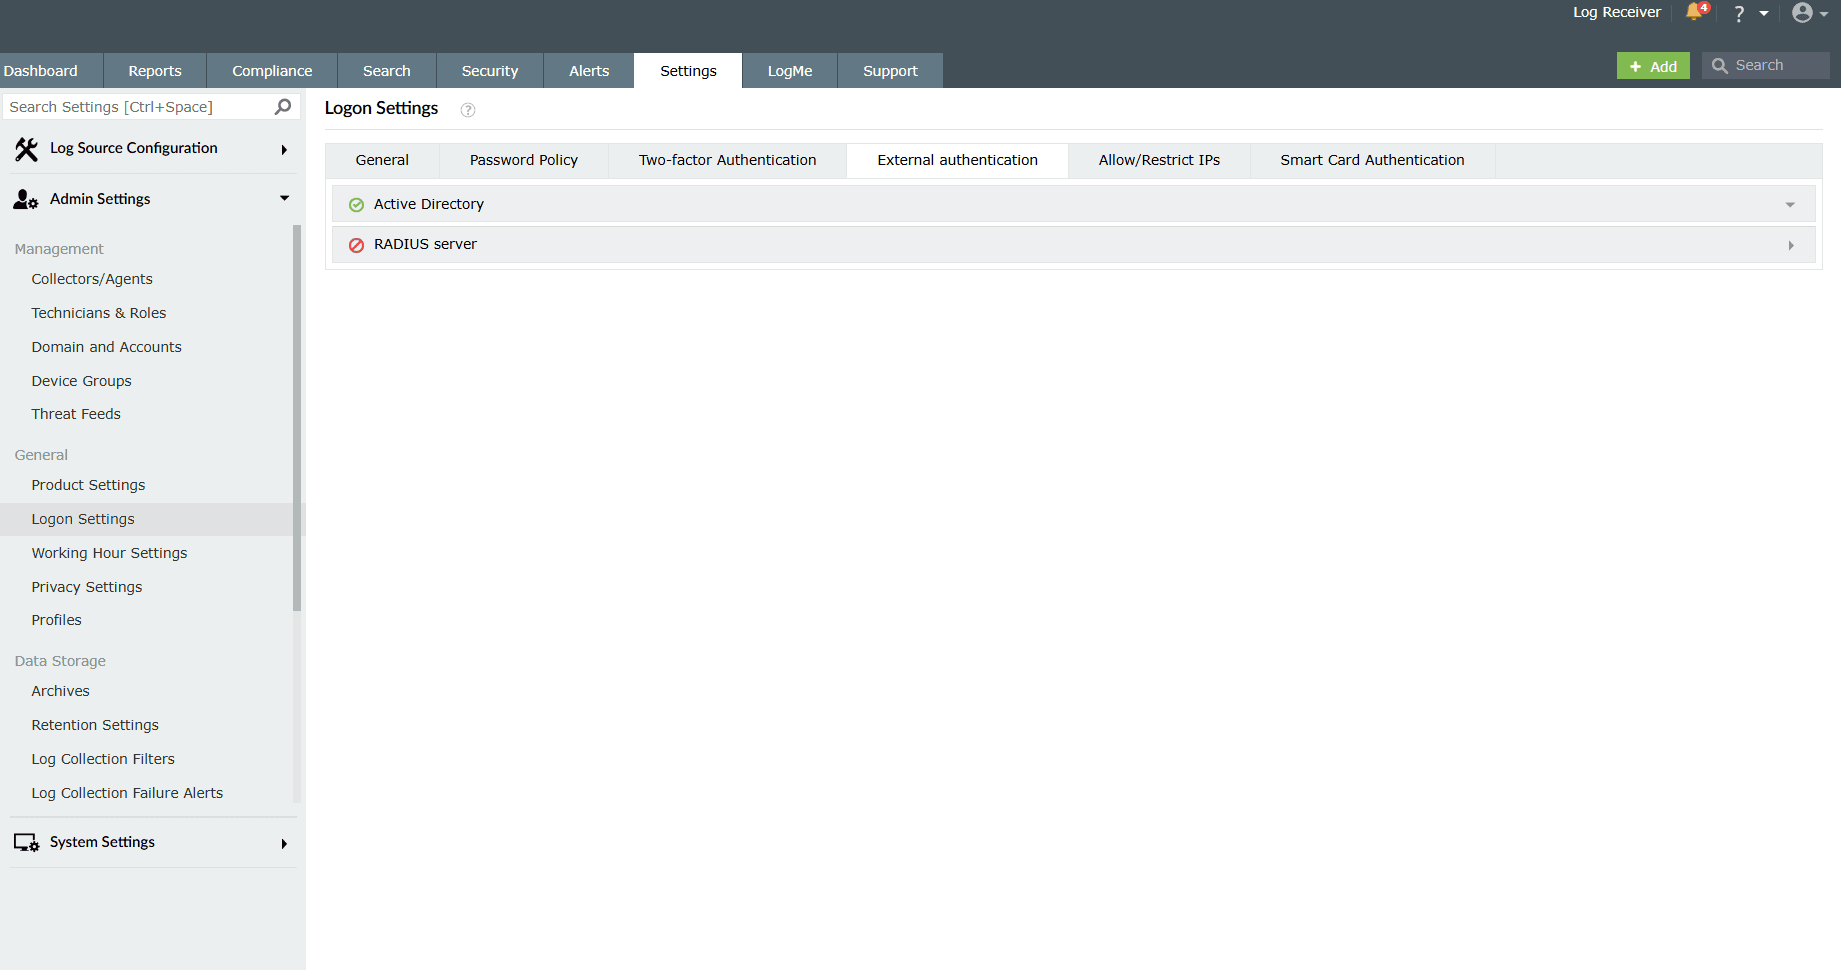Click the System Settings monitor icon

point(26,843)
